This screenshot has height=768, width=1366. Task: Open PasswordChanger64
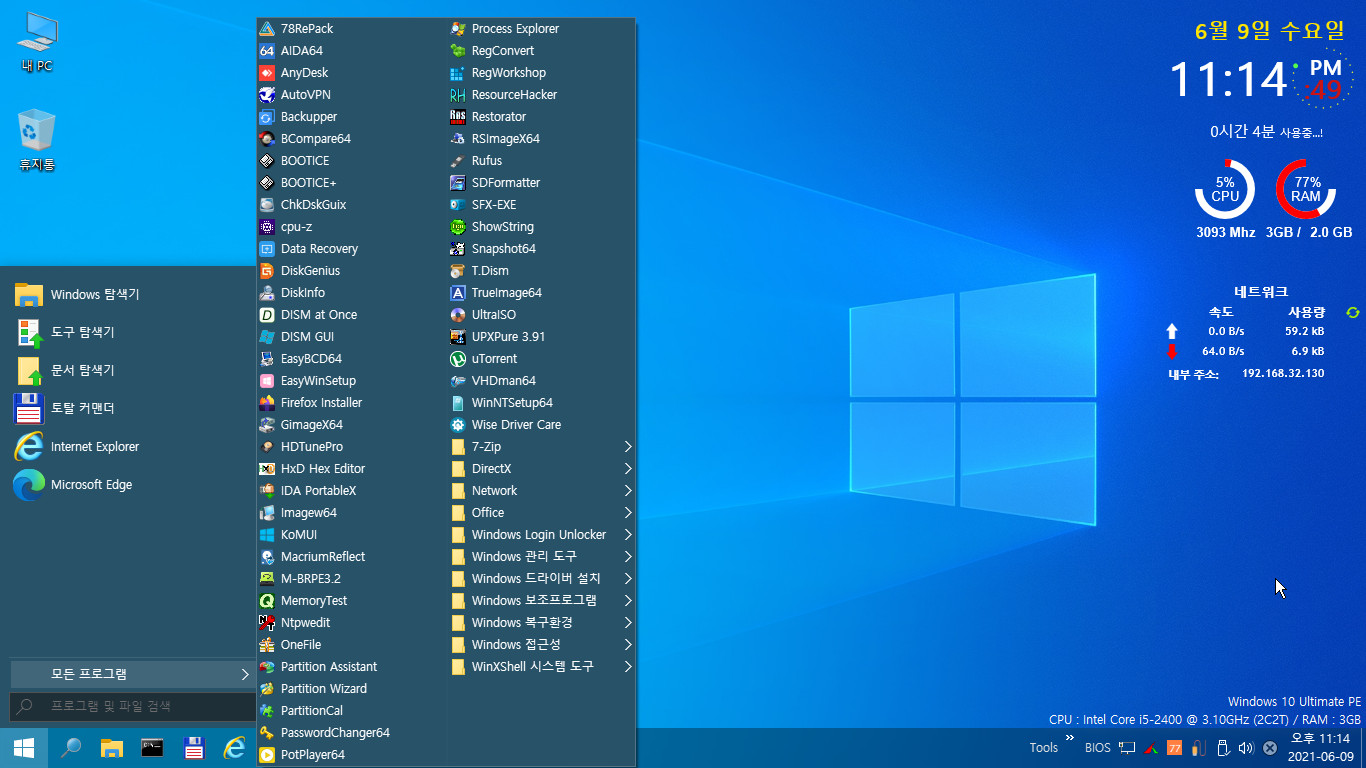(x=350, y=733)
